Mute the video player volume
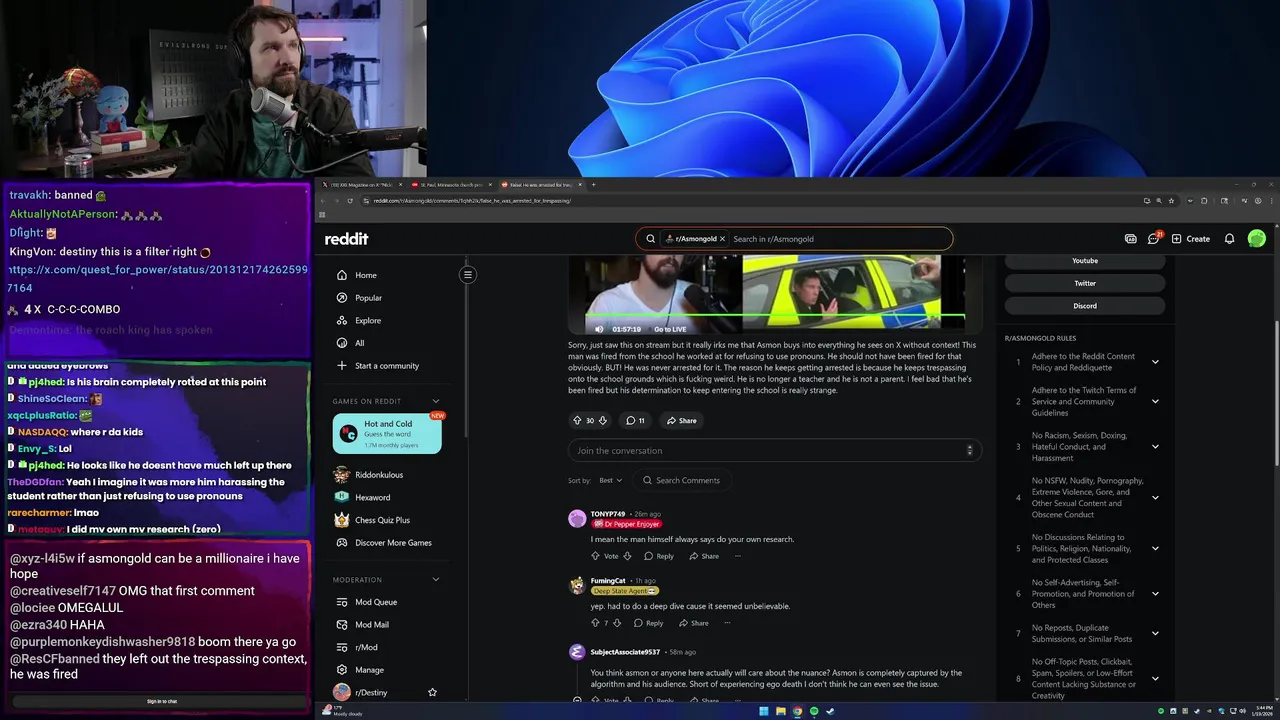Image resolution: width=1280 pixels, height=720 pixels. 599,329
